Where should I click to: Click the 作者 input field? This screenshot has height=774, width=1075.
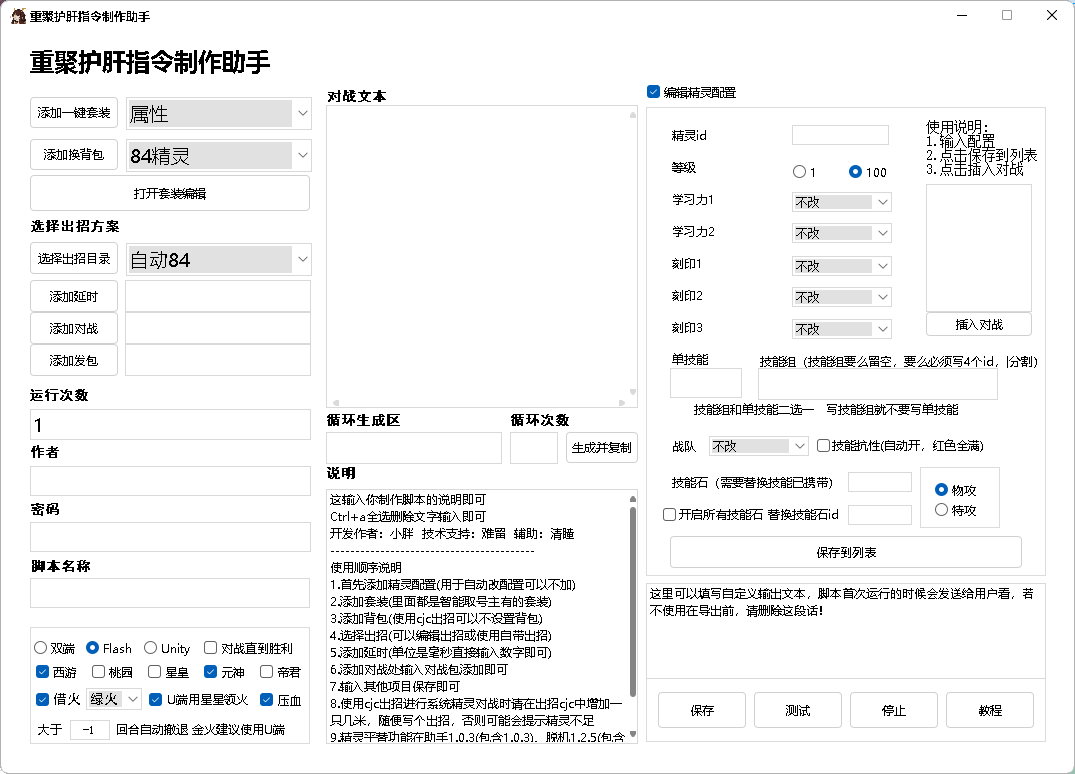[171, 481]
